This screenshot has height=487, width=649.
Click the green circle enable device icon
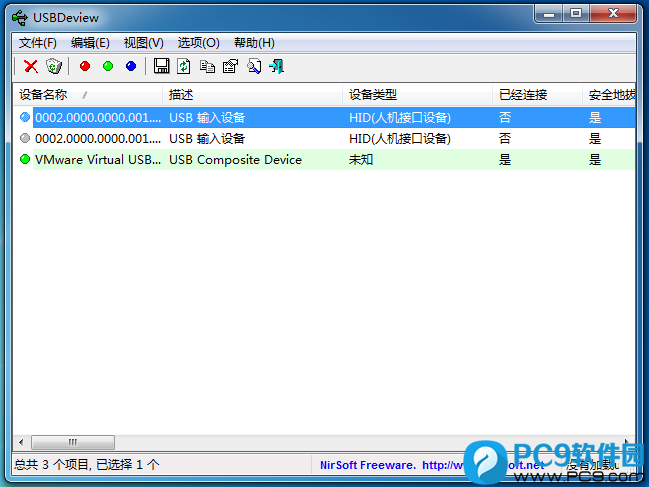[108, 66]
